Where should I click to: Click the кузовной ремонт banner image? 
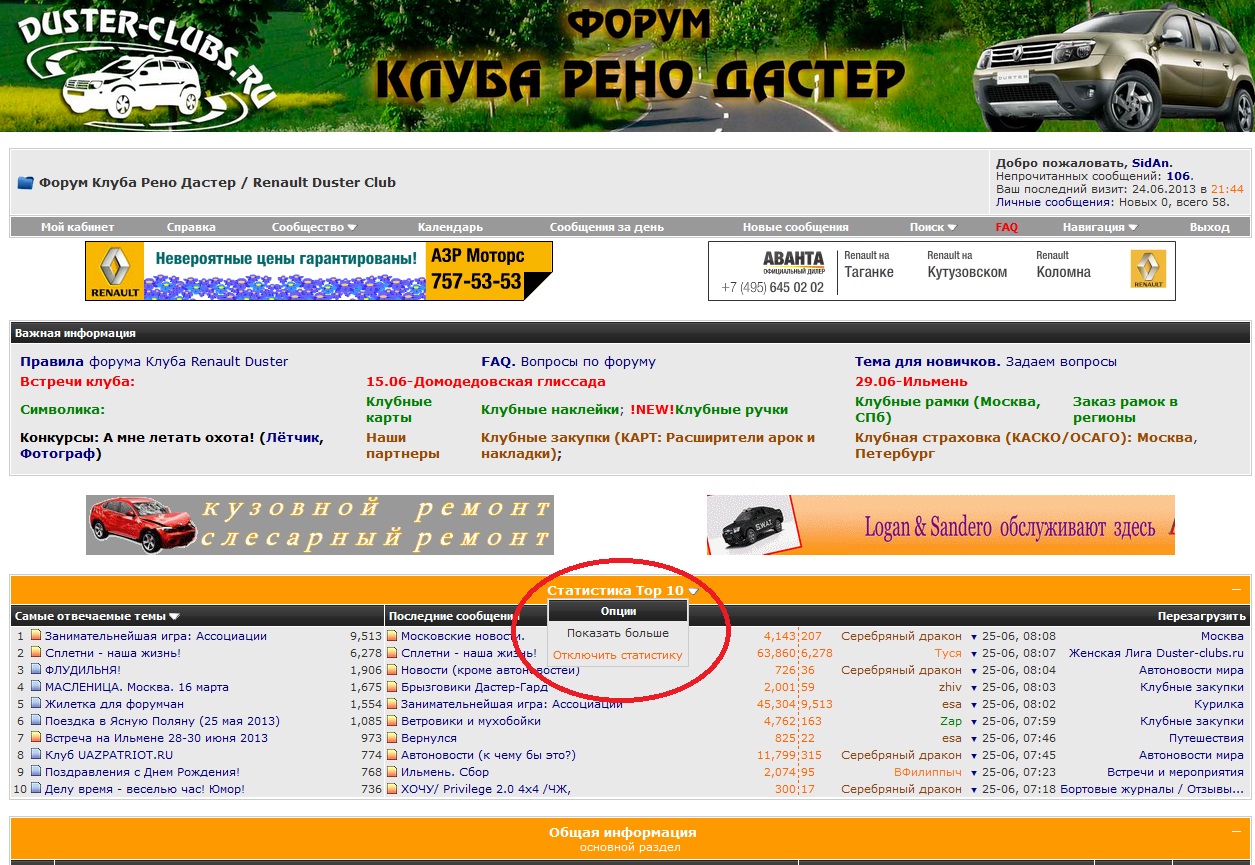click(319, 525)
